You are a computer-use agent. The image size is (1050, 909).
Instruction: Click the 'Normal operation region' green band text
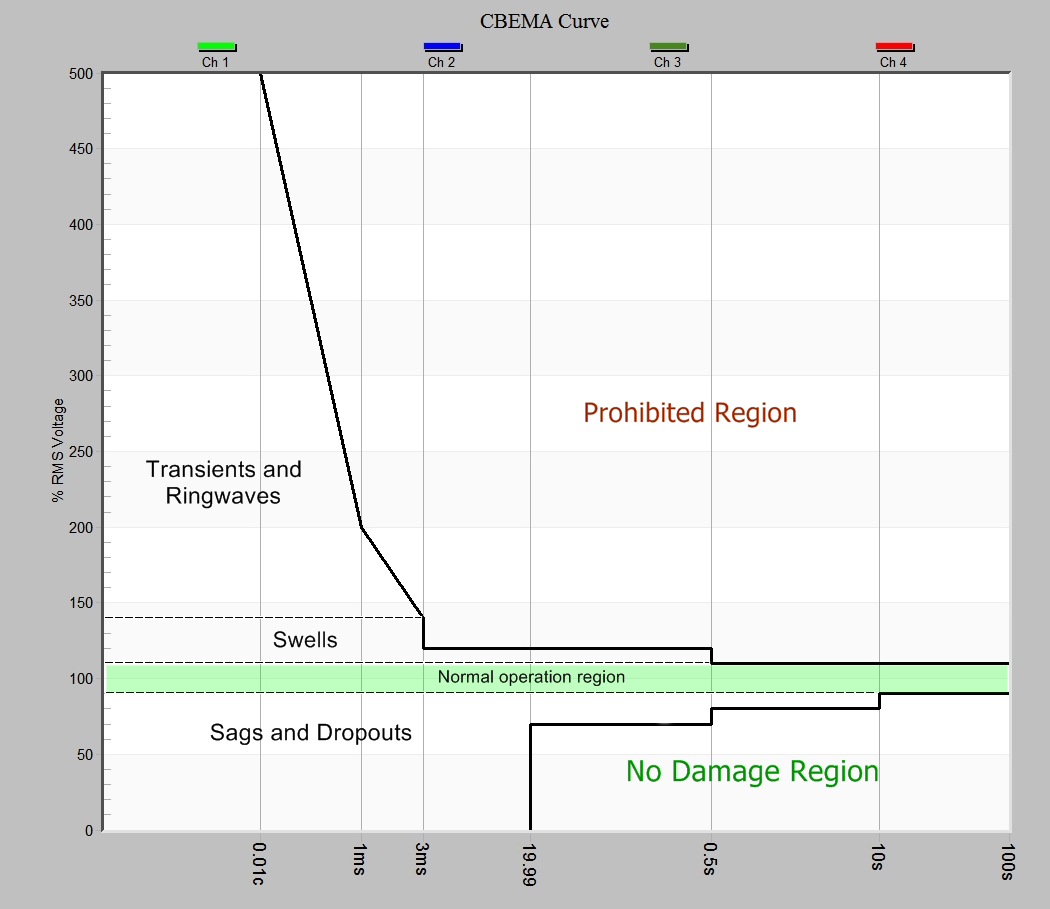pyautogui.click(x=531, y=677)
